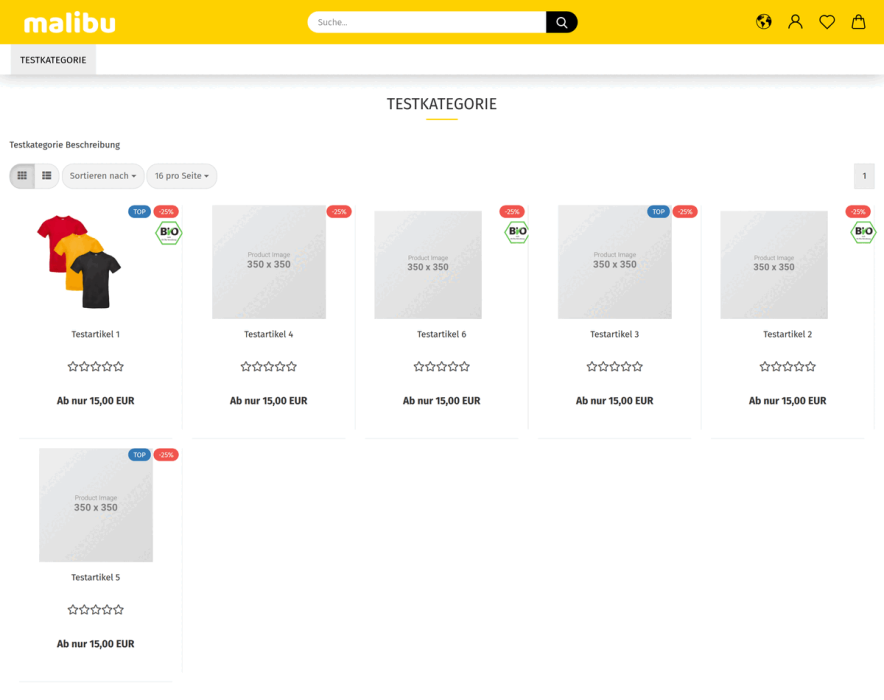This screenshot has height=700, width=884.
Task: Switch to grid view layout
Action: 22,176
